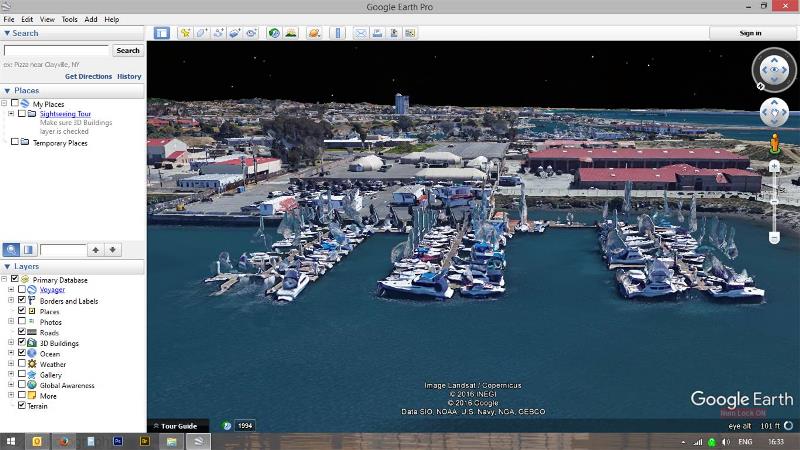Collapse the Layers panel header
800x450 pixels.
pyautogui.click(x=8, y=266)
